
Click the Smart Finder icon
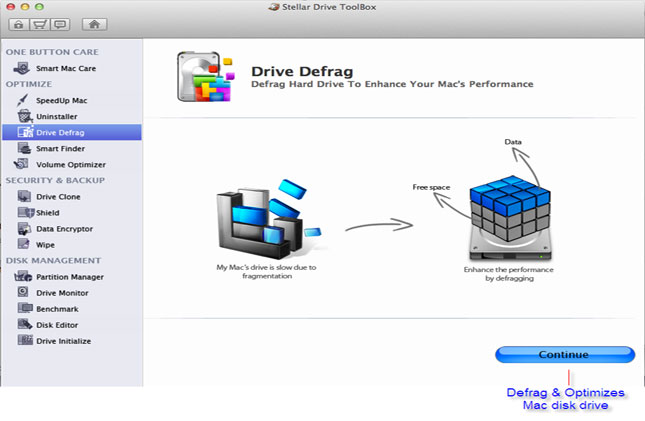24,148
